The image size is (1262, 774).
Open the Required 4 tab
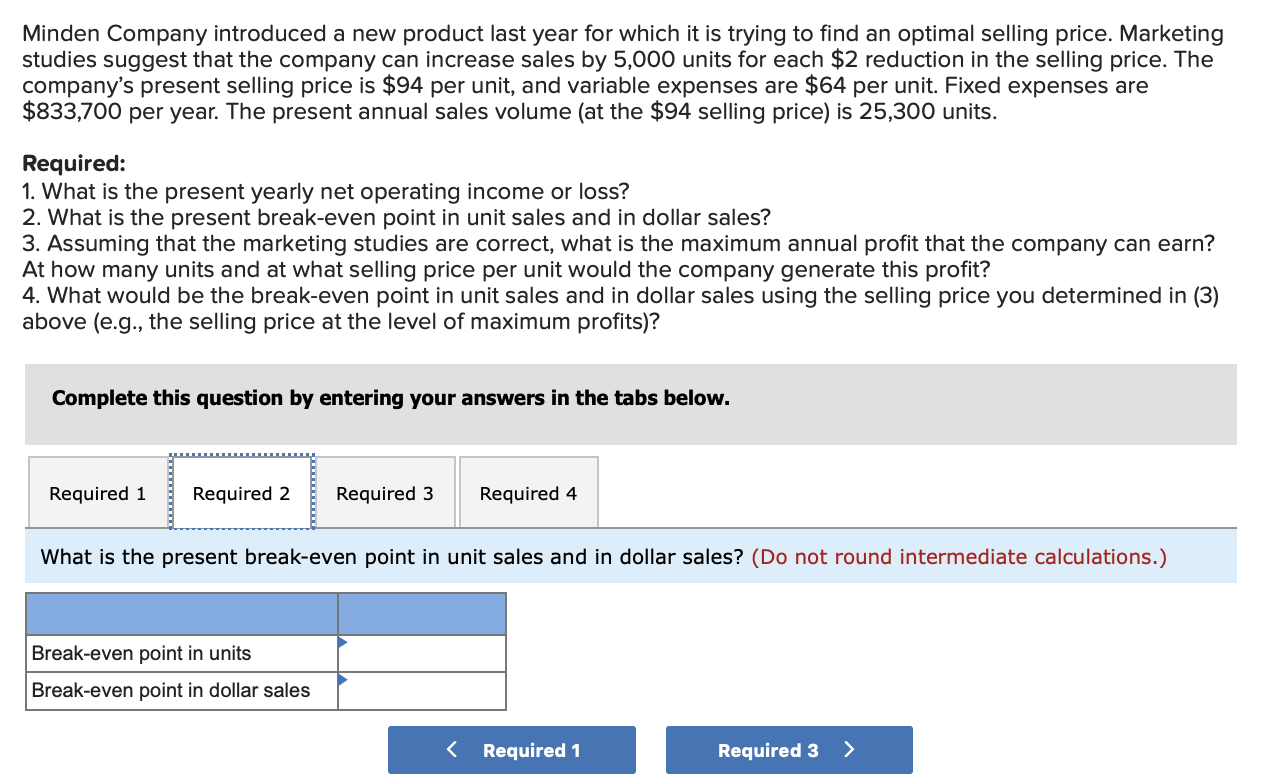coord(528,492)
